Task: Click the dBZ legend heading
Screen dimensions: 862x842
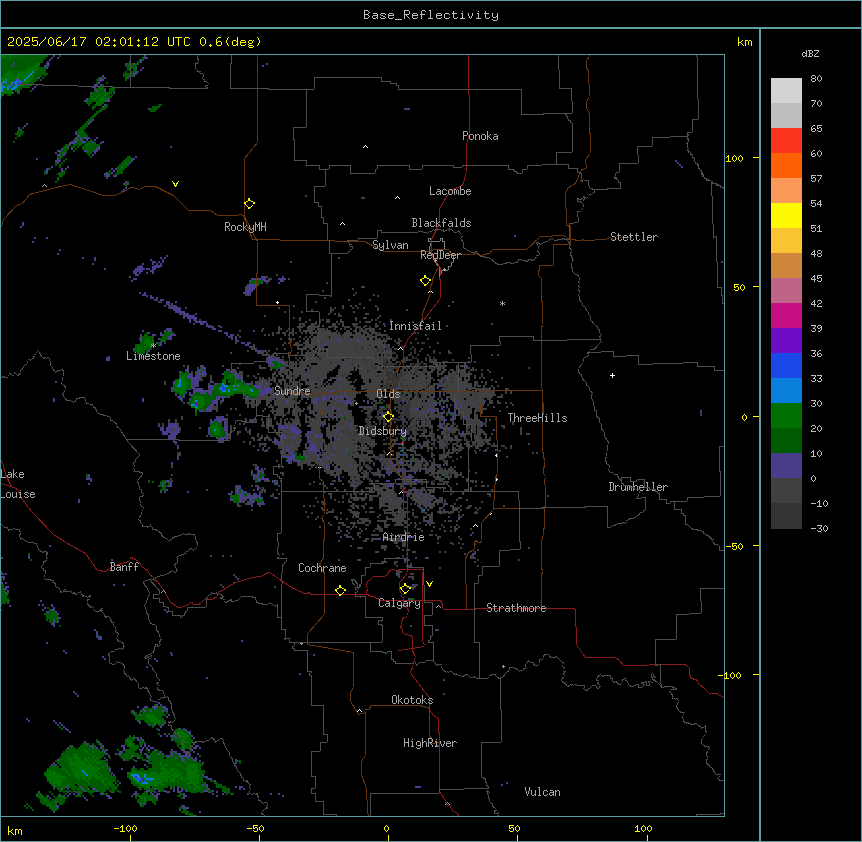Action: [810, 53]
